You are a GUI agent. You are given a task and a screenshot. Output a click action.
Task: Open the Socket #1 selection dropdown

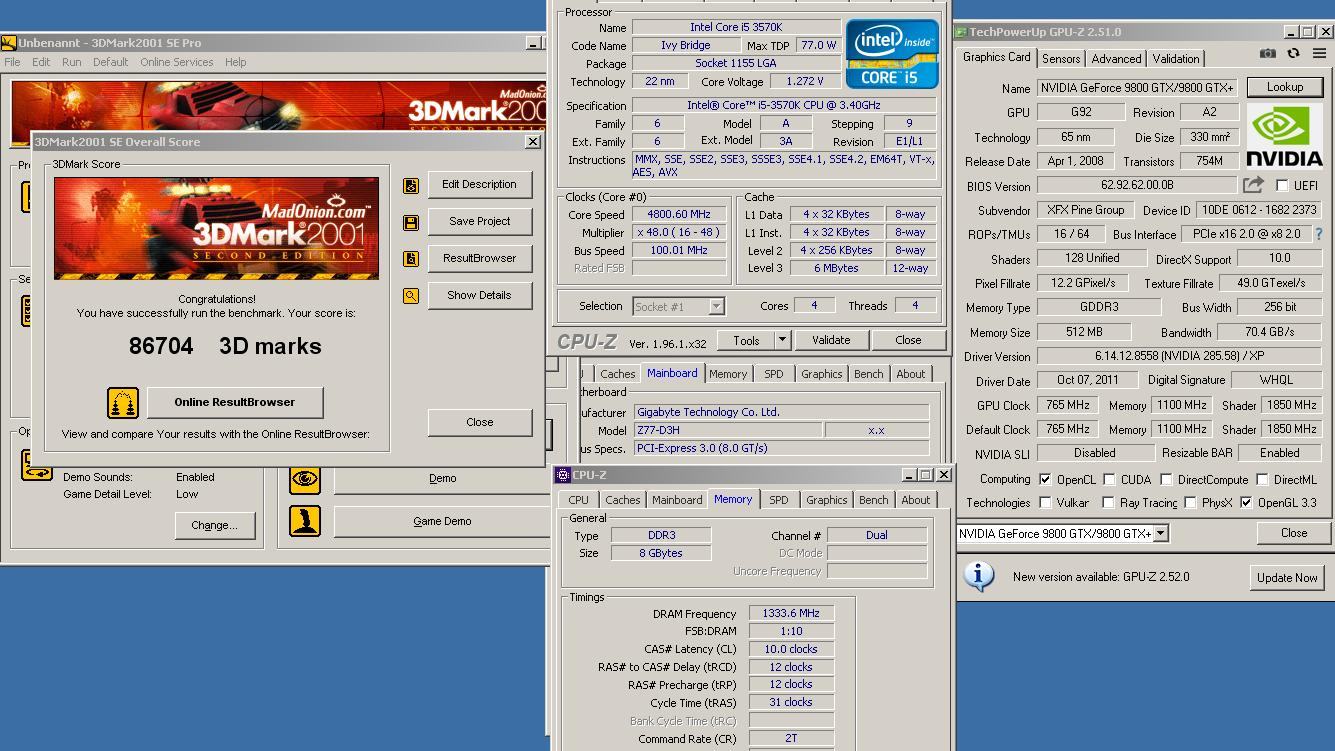click(x=716, y=306)
